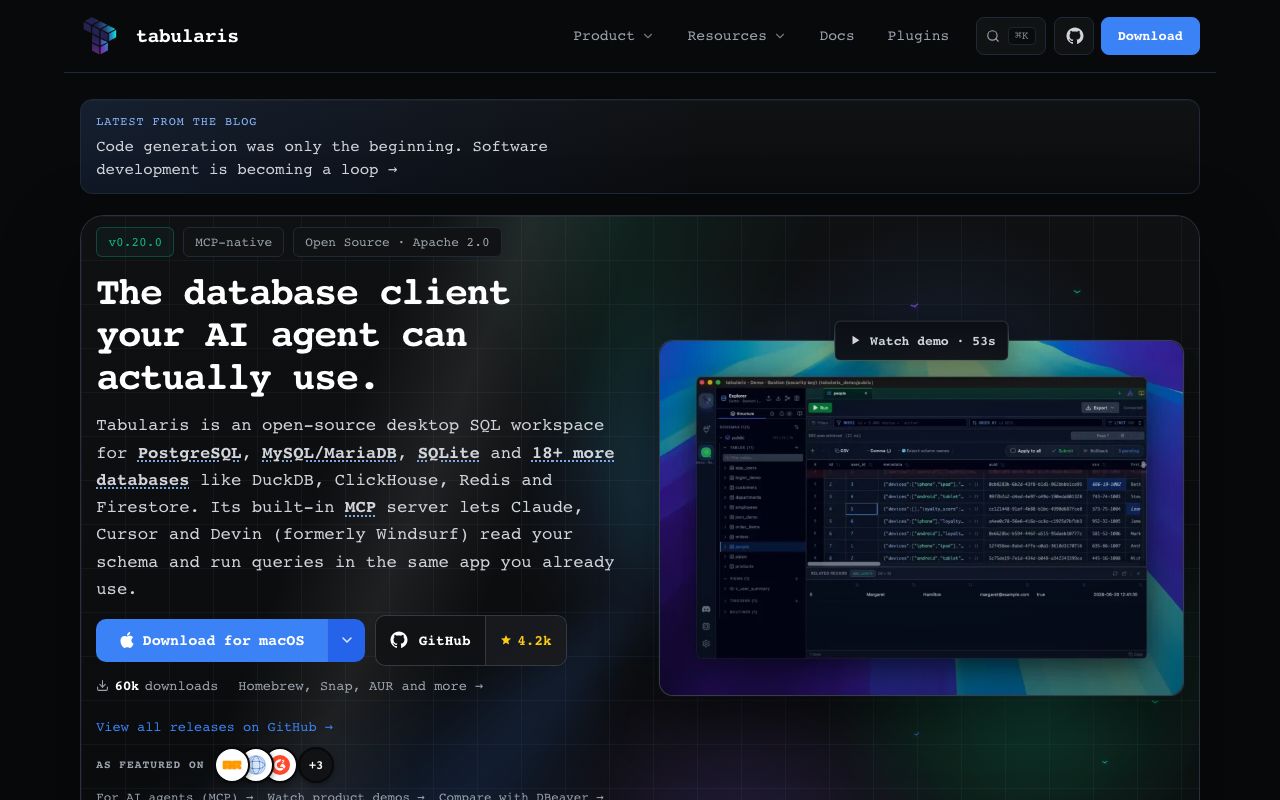1280x800 pixels.
Task: Click the download icon beside 60k downloads
Action: [x=102, y=686]
